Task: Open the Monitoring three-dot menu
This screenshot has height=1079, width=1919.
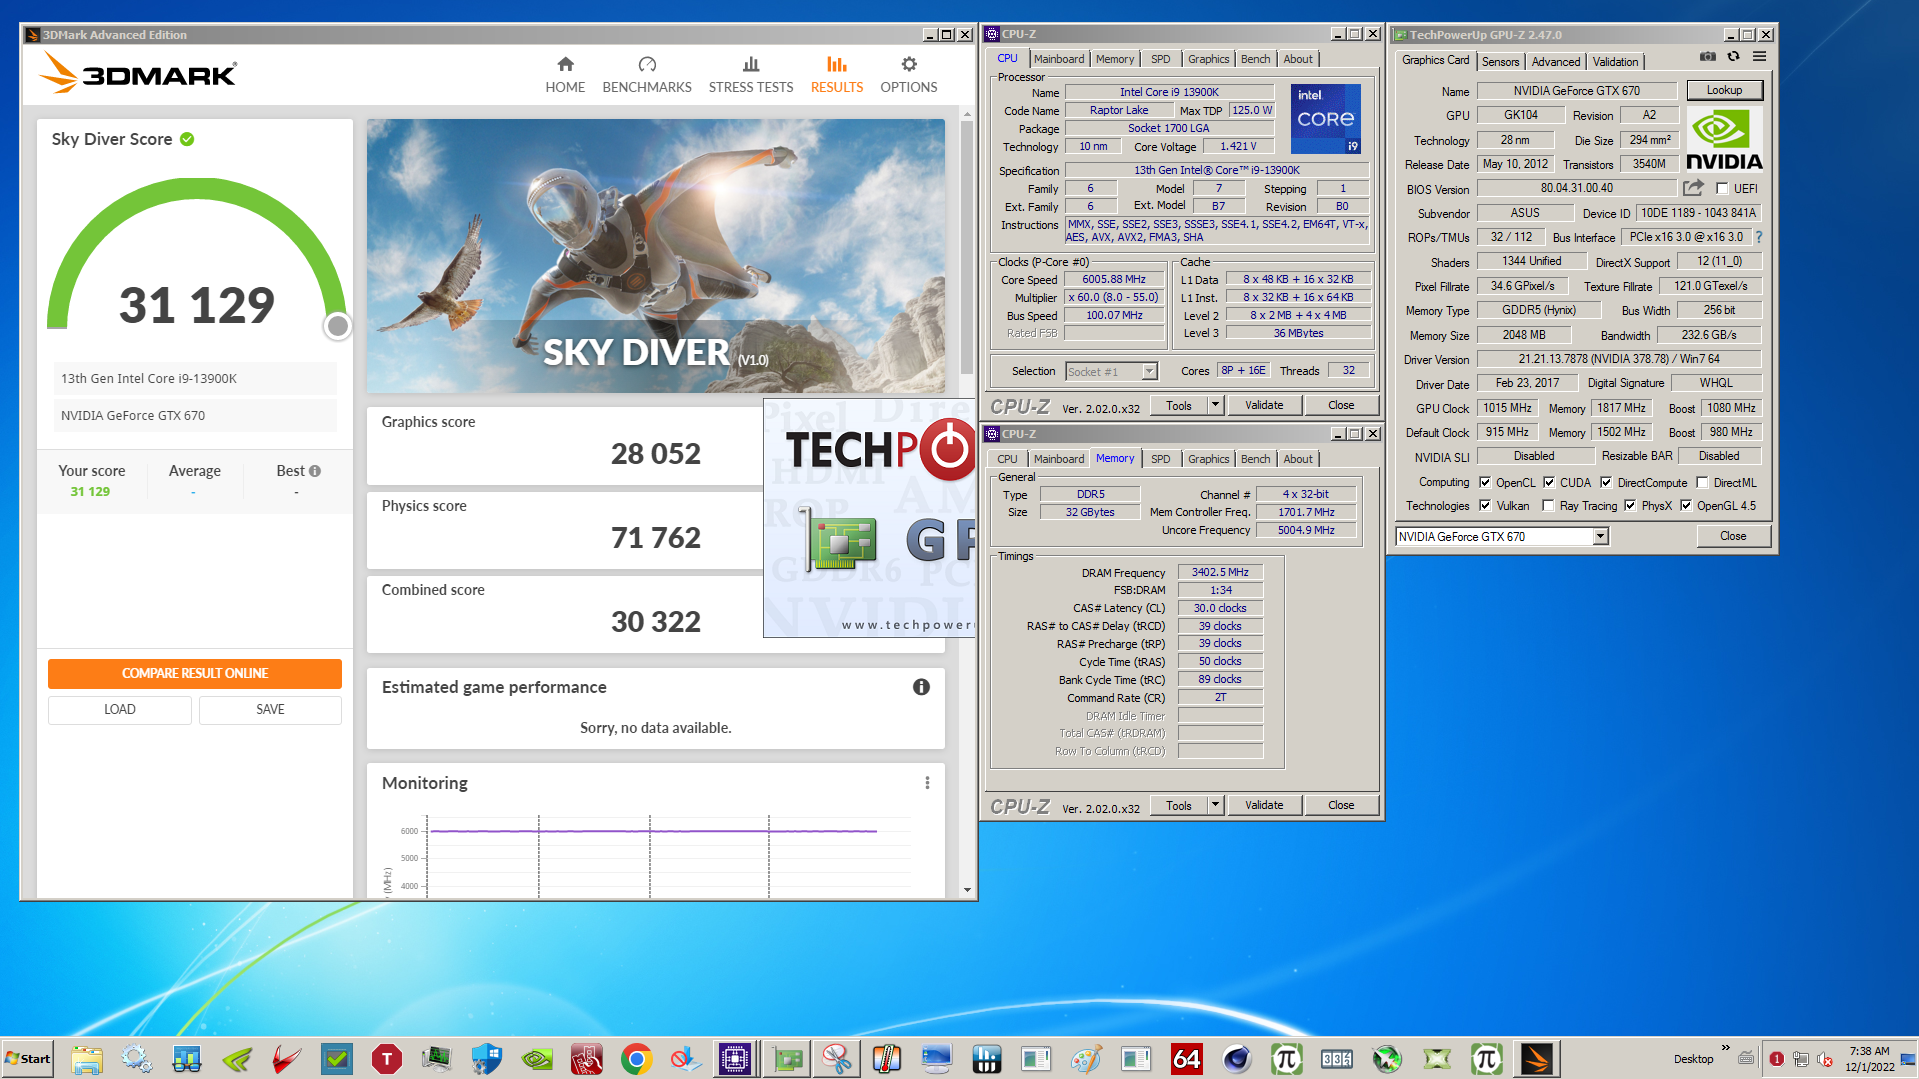Action: (x=927, y=783)
